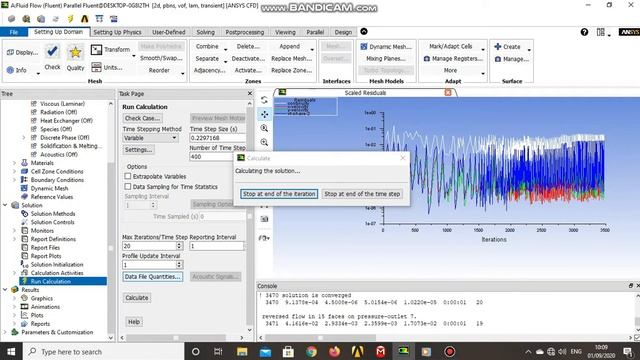Click Stop at end of the time step
This screenshot has width=640, height=360.
pos(362,194)
